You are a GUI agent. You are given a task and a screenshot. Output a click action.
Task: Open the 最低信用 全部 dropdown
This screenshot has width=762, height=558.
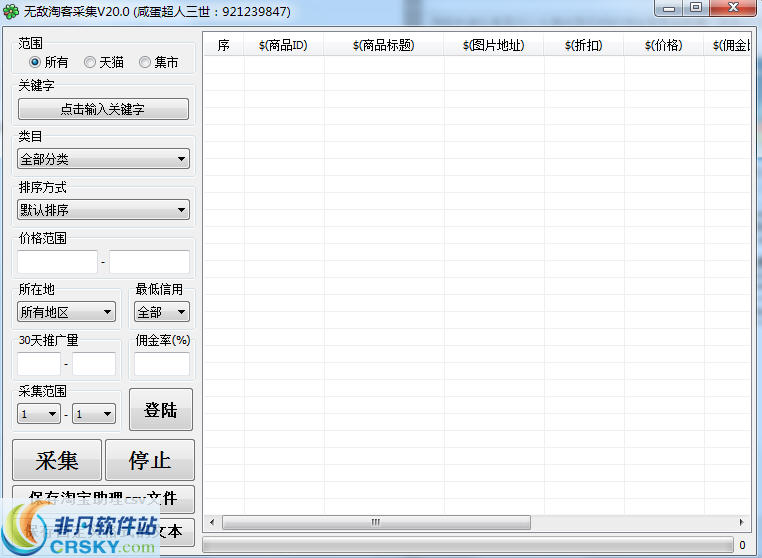pos(162,312)
